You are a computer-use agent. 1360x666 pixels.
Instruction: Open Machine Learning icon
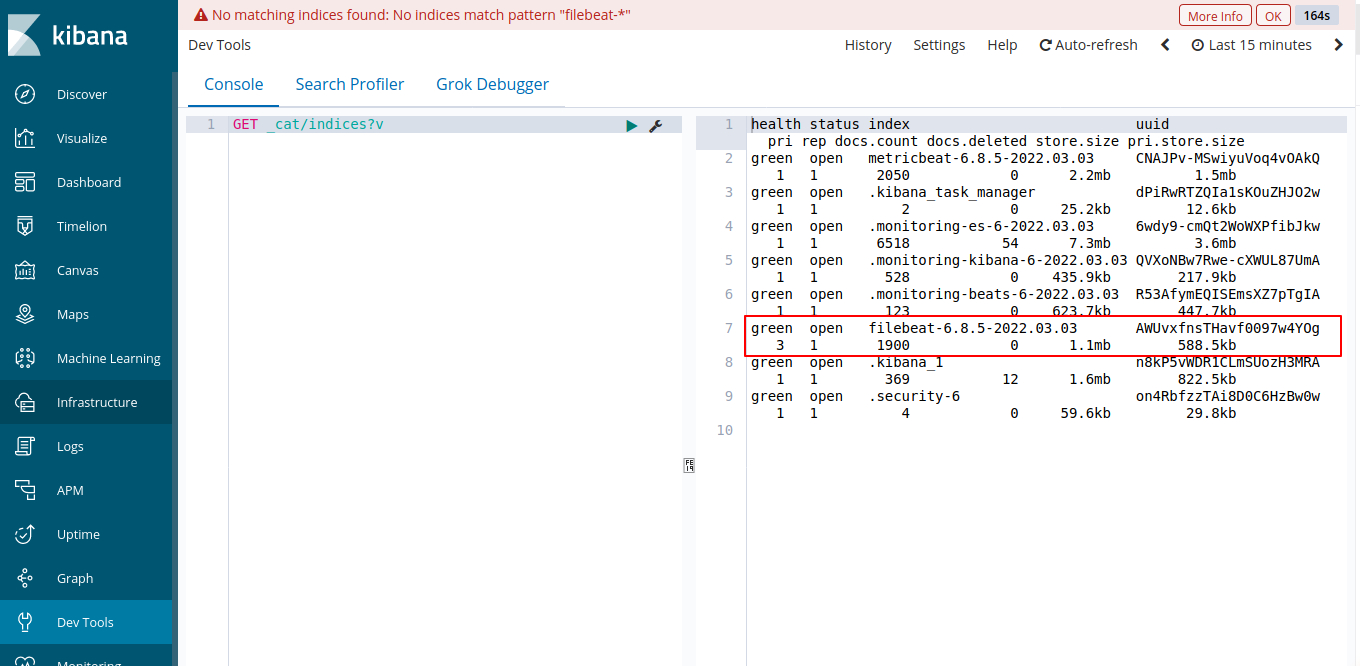click(26, 358)
